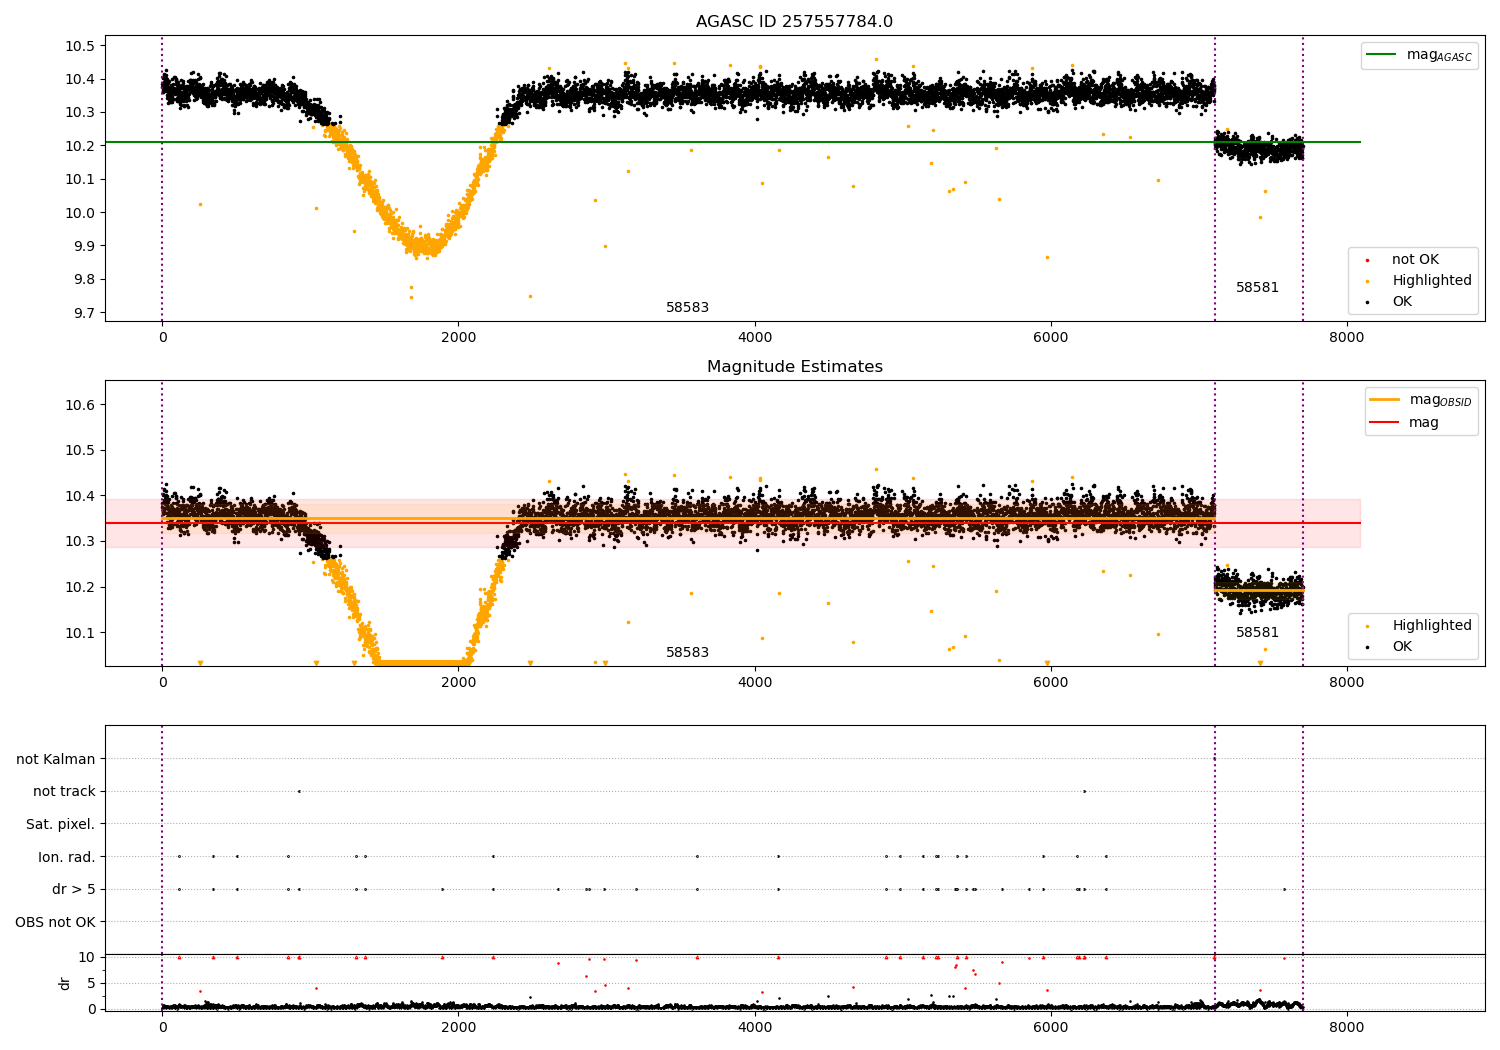Click the green line sample in mag AGASC legend
Image resolution: width=1500 pixels, height=1050 pixels.
(1383, 55)
